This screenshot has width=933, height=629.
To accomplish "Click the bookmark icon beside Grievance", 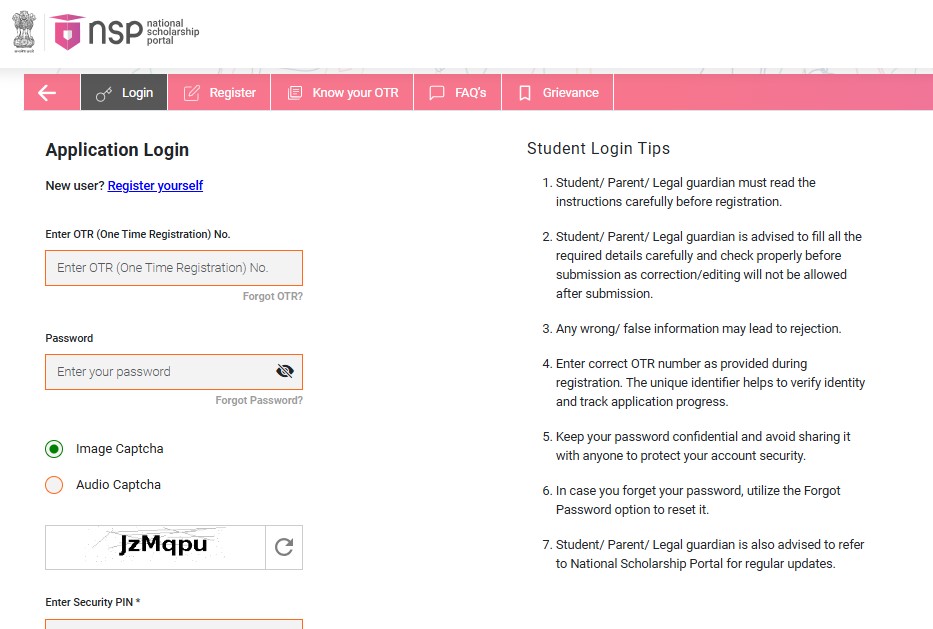I will [x=525, y=93].
